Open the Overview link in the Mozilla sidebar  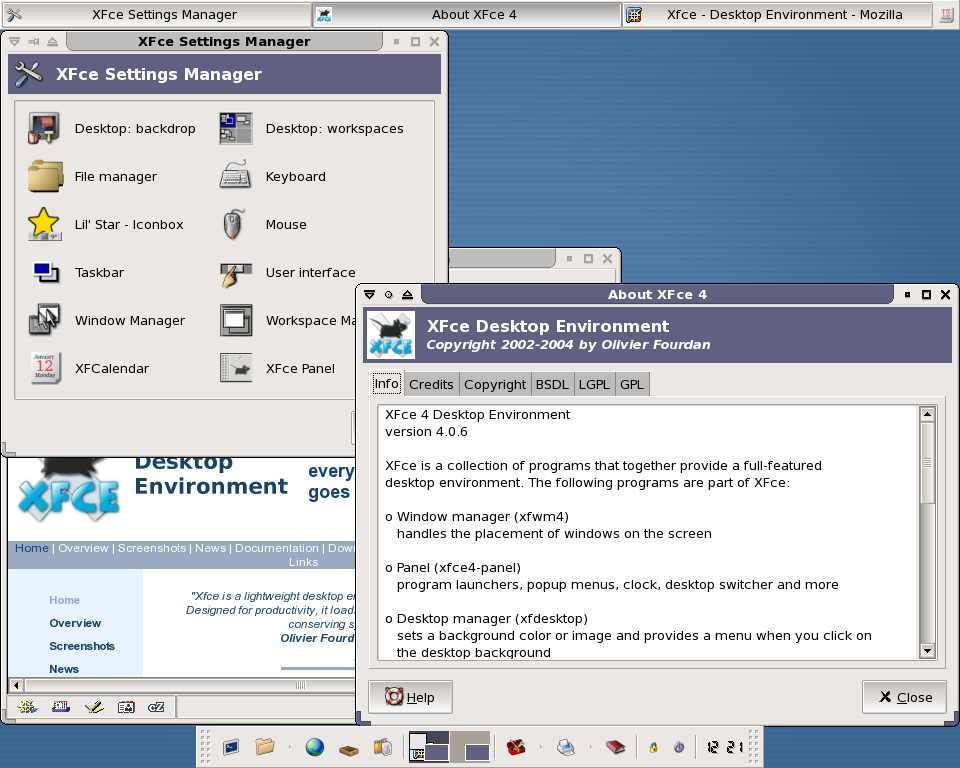pyautogui.click(x=75, y=623)
